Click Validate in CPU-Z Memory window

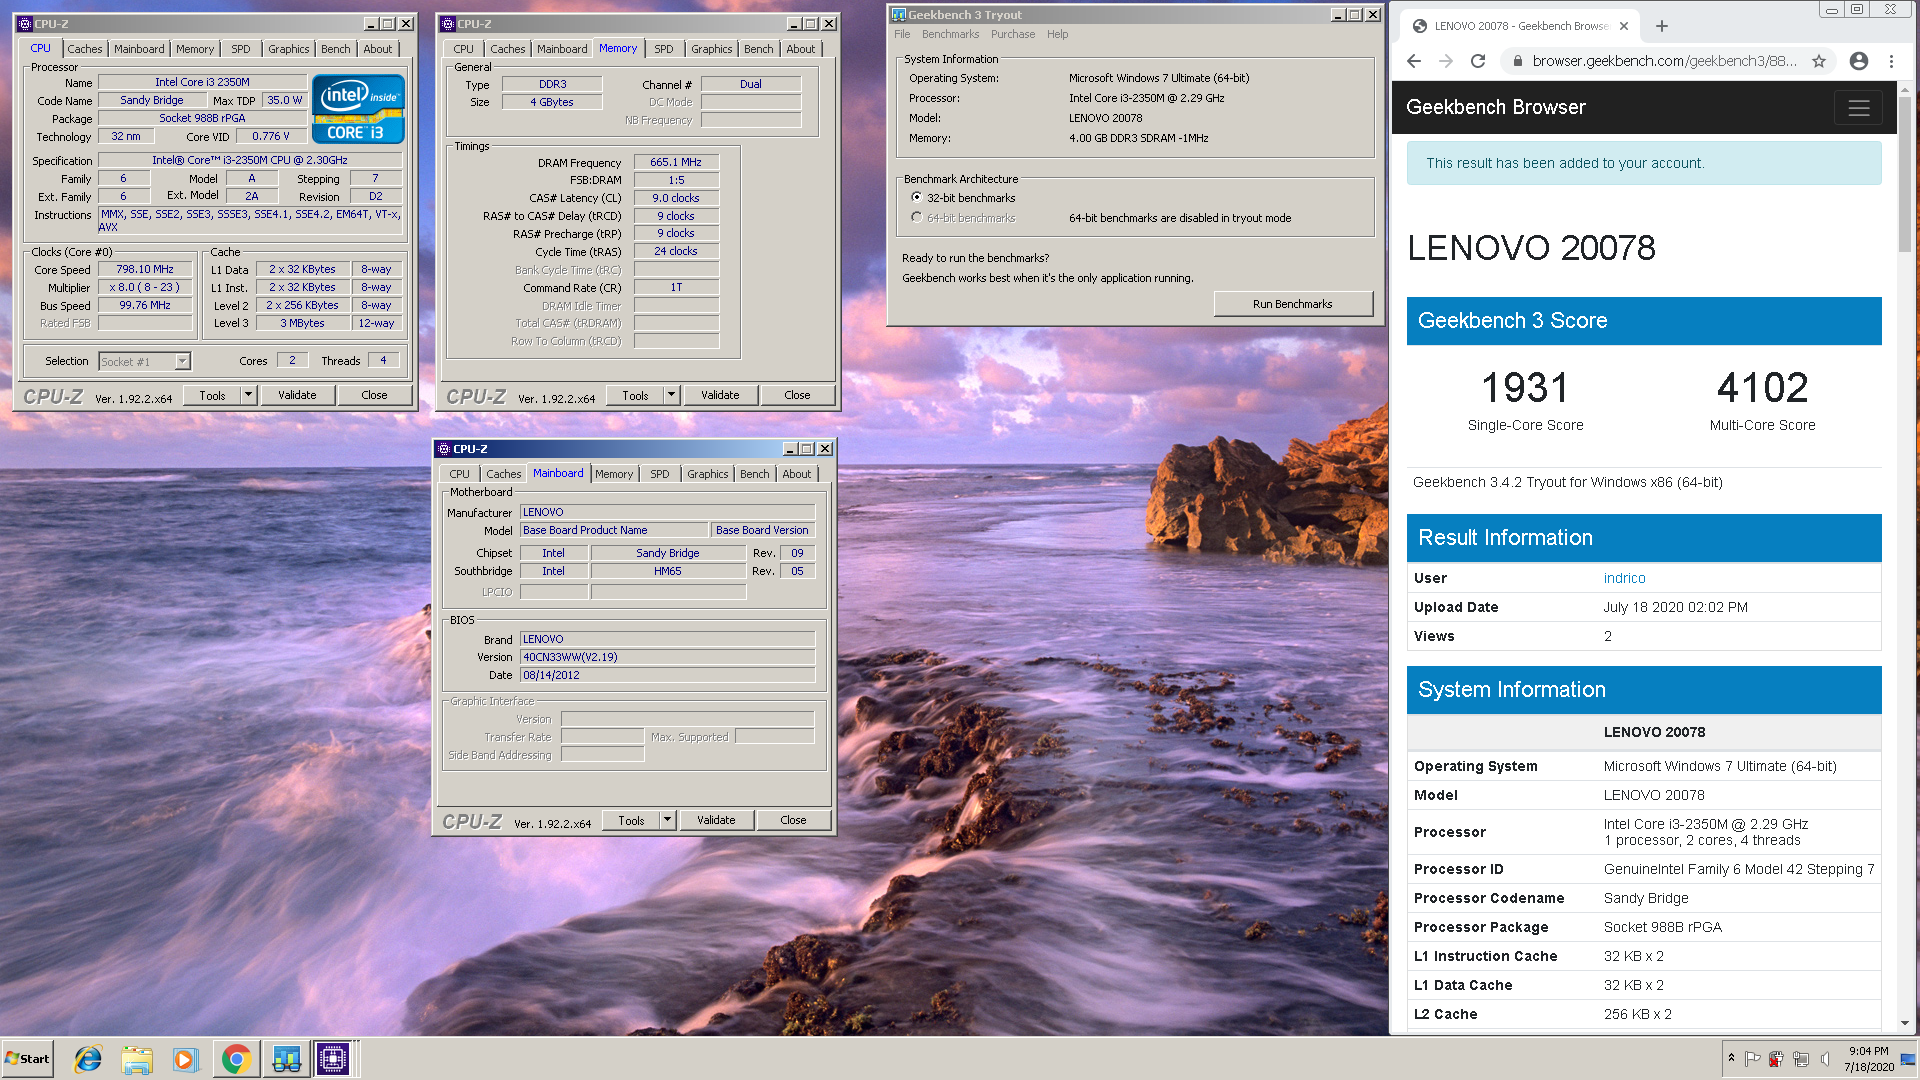click(x=720, y=395)
